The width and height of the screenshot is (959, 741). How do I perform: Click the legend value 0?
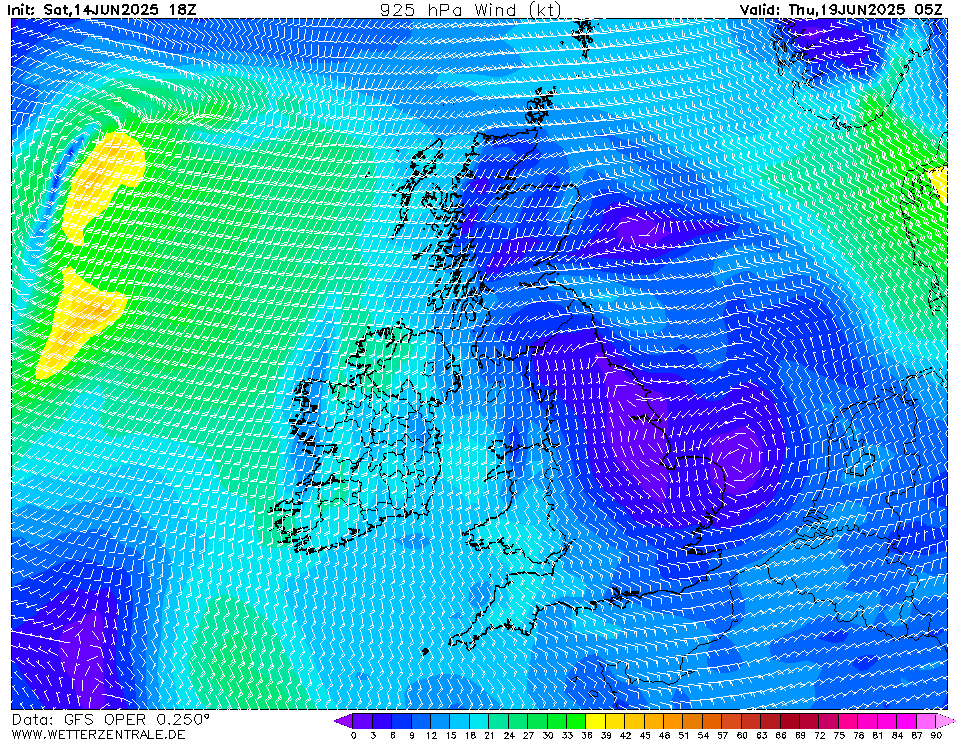click(354, 735)
